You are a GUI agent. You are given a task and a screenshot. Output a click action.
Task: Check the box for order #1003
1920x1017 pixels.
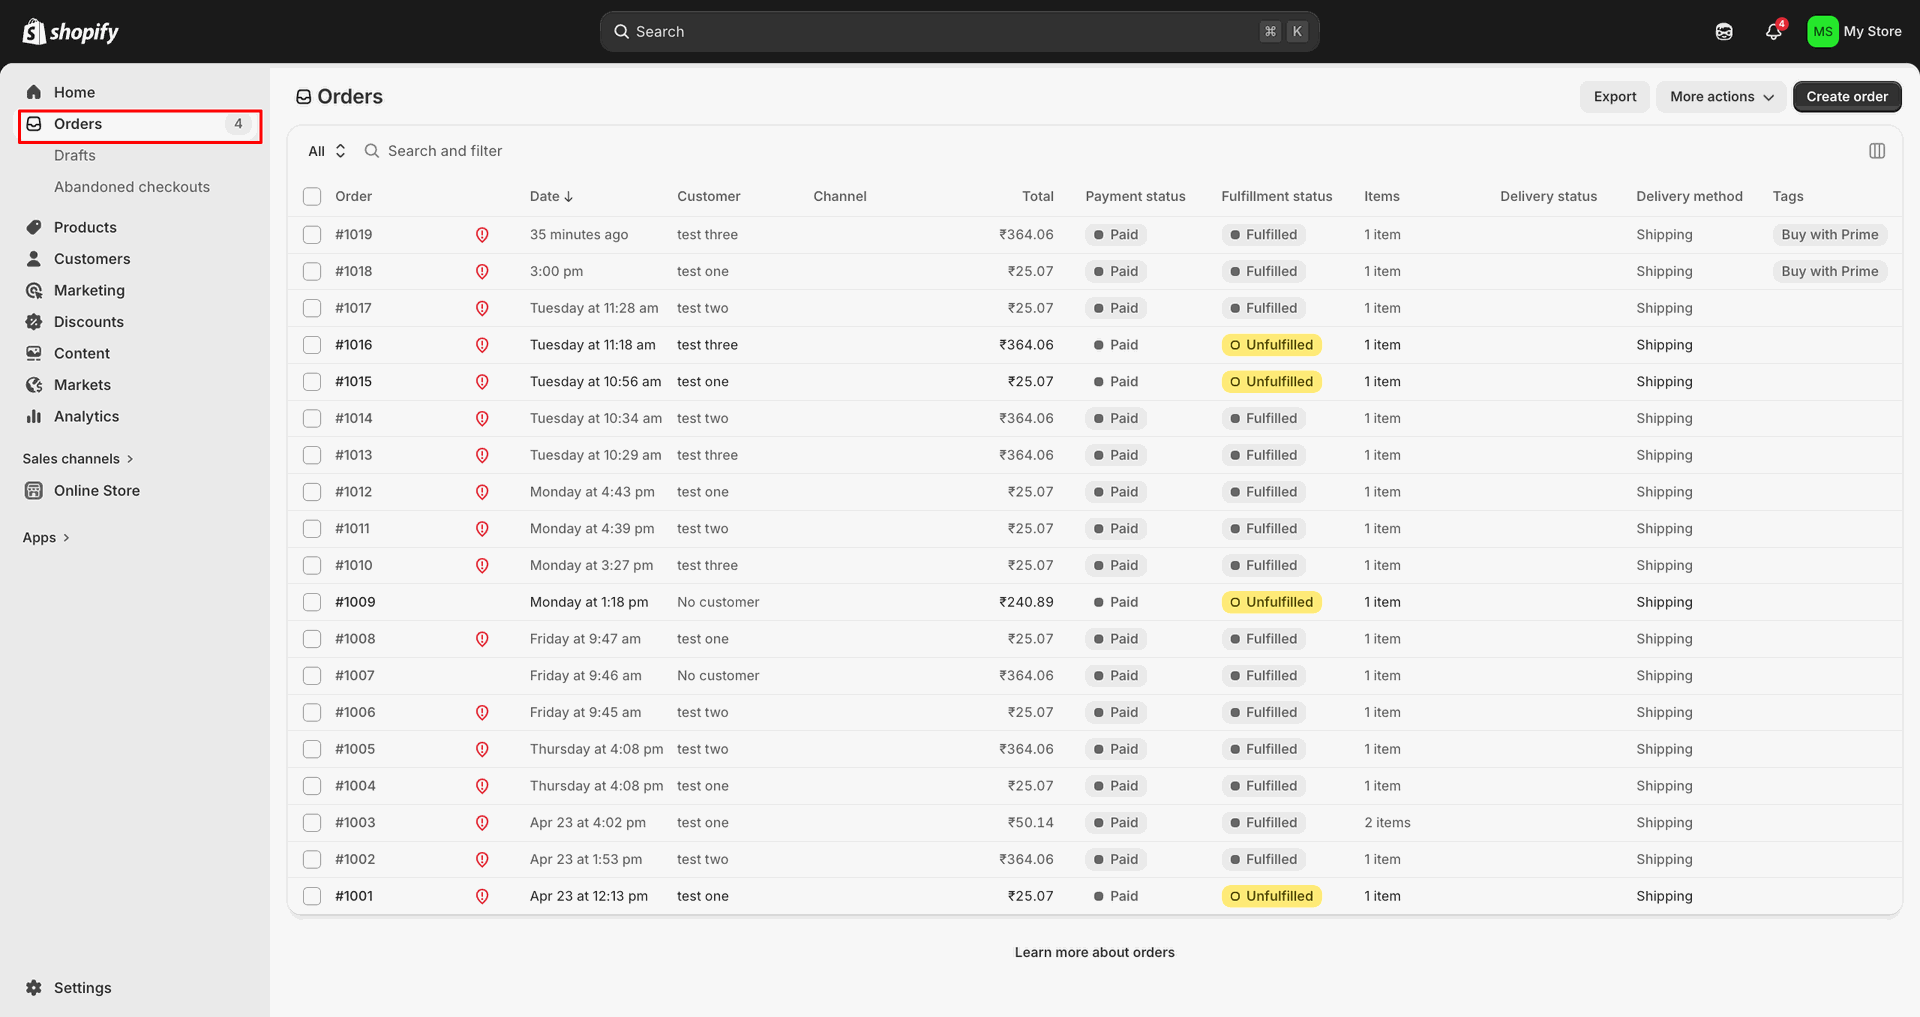click(312, 823)
